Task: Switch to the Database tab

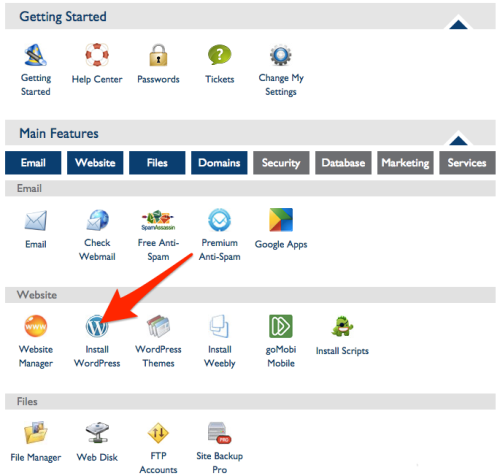Action: point(343,163)
